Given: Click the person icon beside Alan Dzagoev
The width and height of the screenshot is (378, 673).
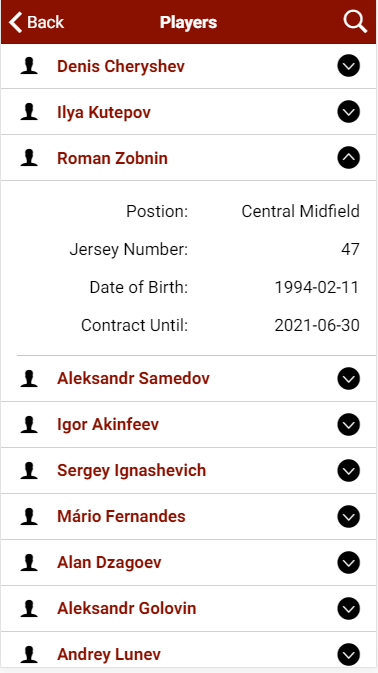Looking at the screenshot, I should click(x=29, y=562).
